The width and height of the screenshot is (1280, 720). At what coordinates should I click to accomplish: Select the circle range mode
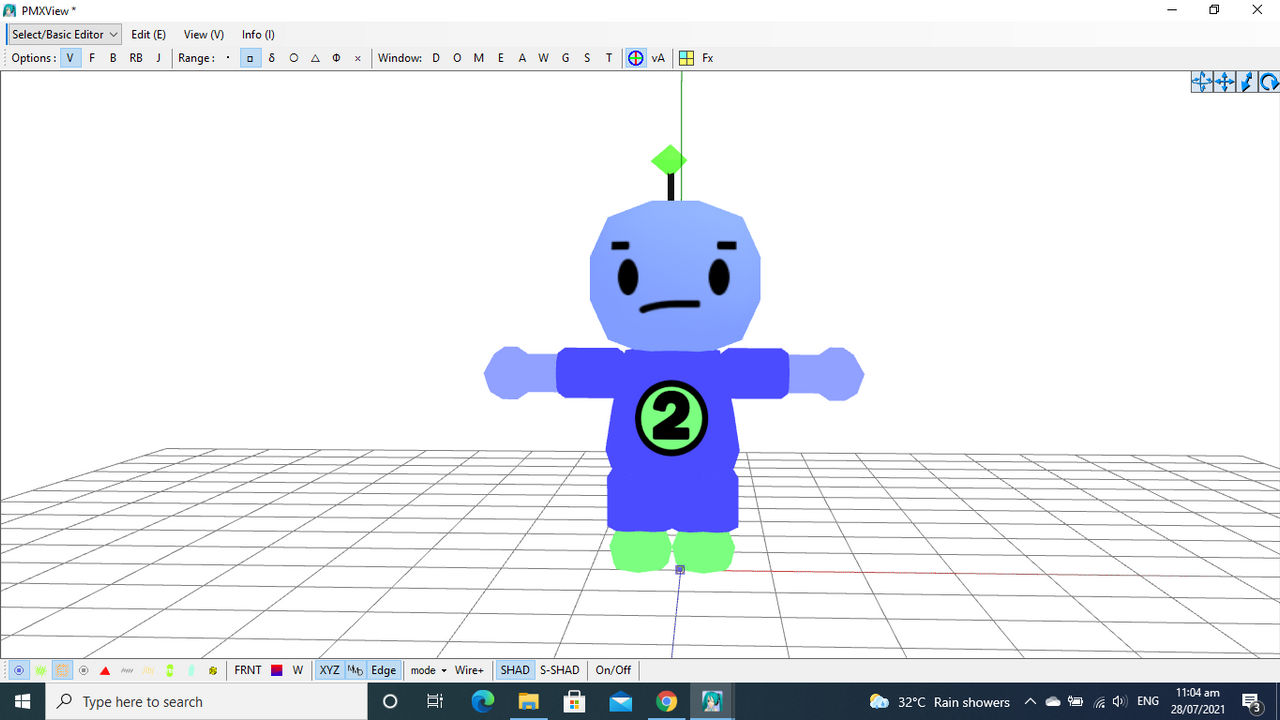point(294,58)
